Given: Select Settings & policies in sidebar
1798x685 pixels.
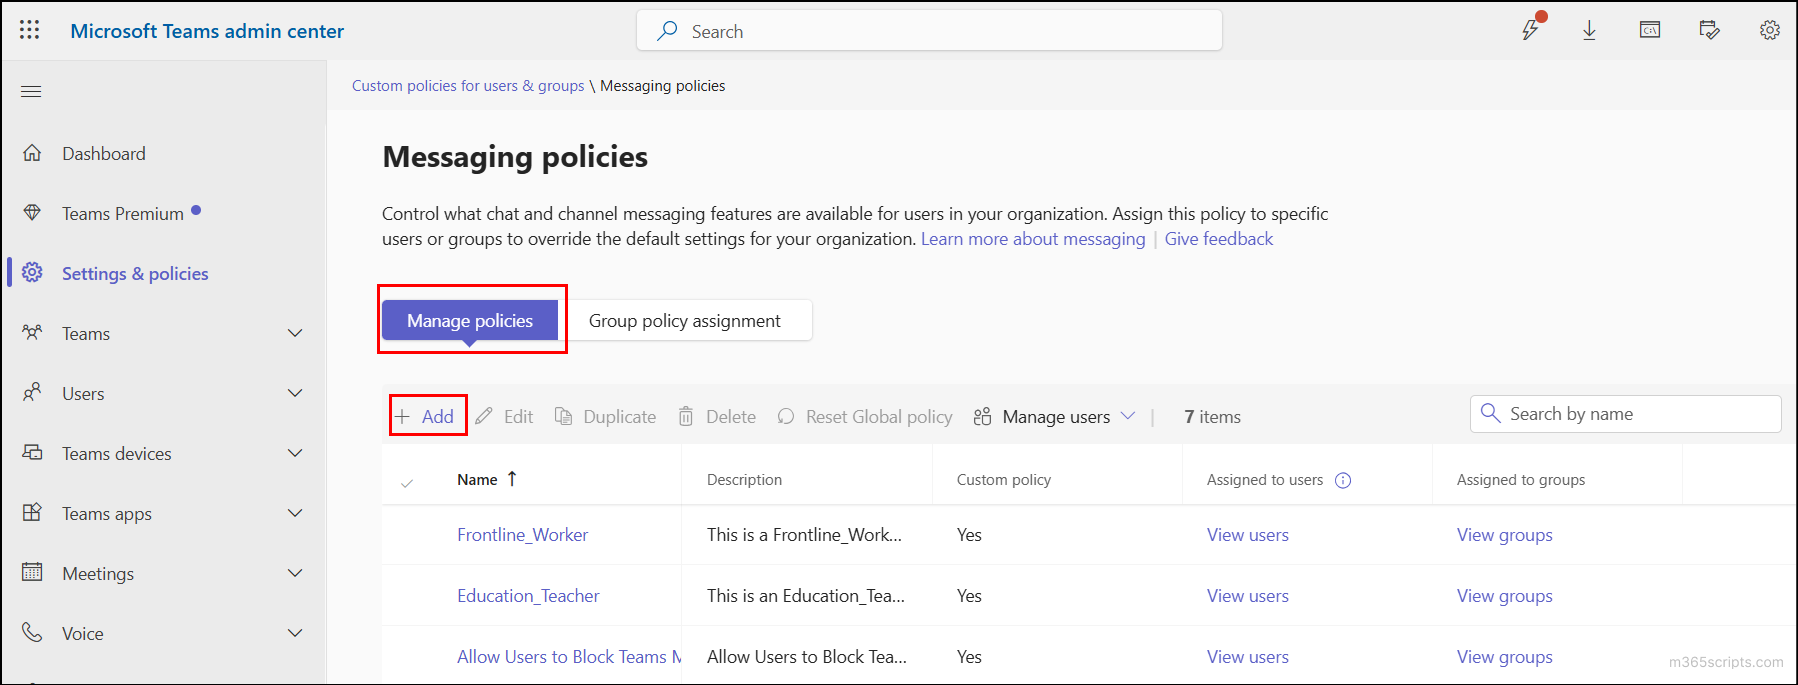Looking at the screenshot, I should click(x=135, y=273).
